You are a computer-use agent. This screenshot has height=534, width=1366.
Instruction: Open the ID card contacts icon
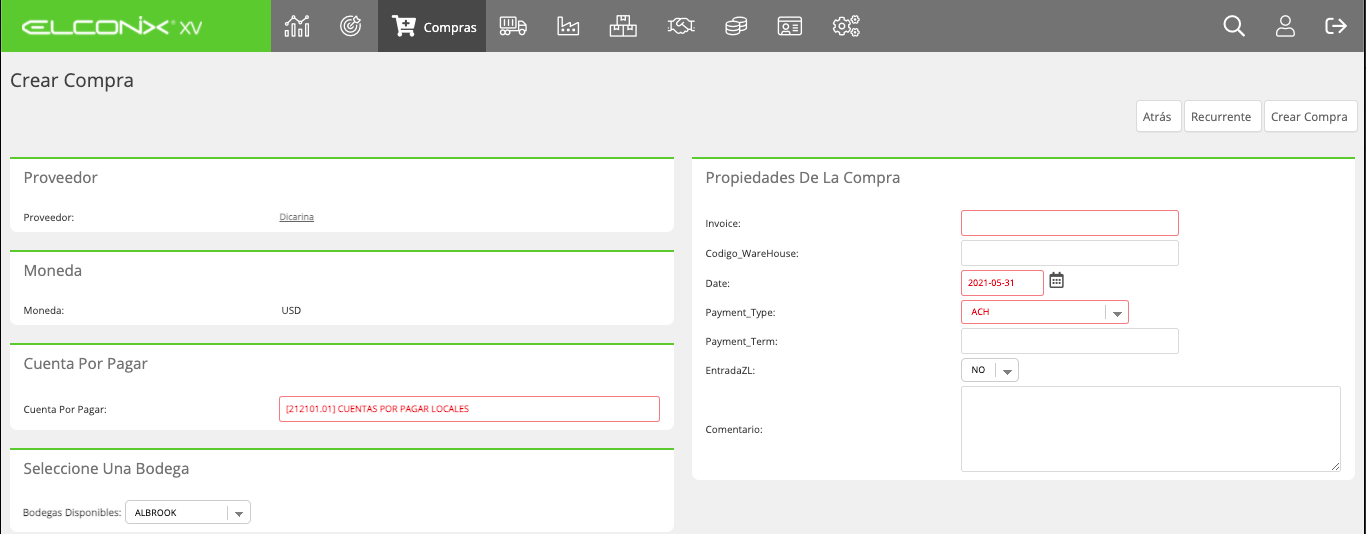pyautogui.click(x=790, y=26)
